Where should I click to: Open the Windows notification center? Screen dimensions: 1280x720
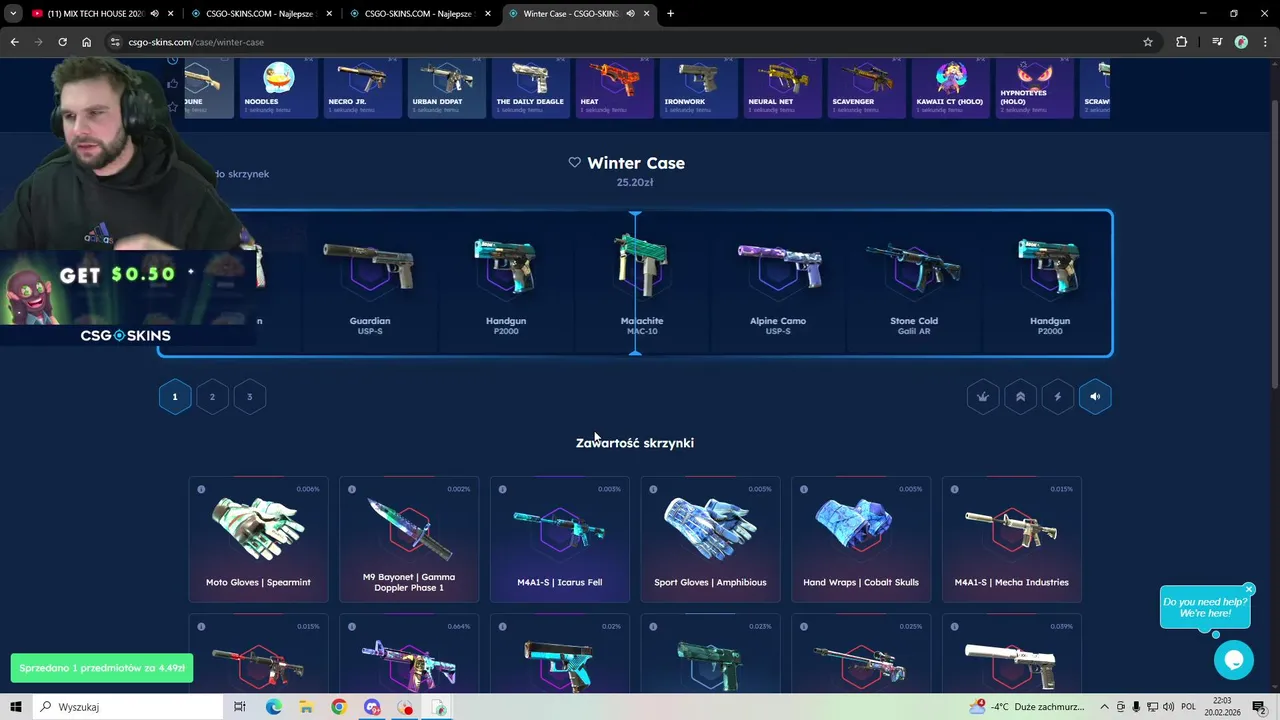[x=1259, y=707]
